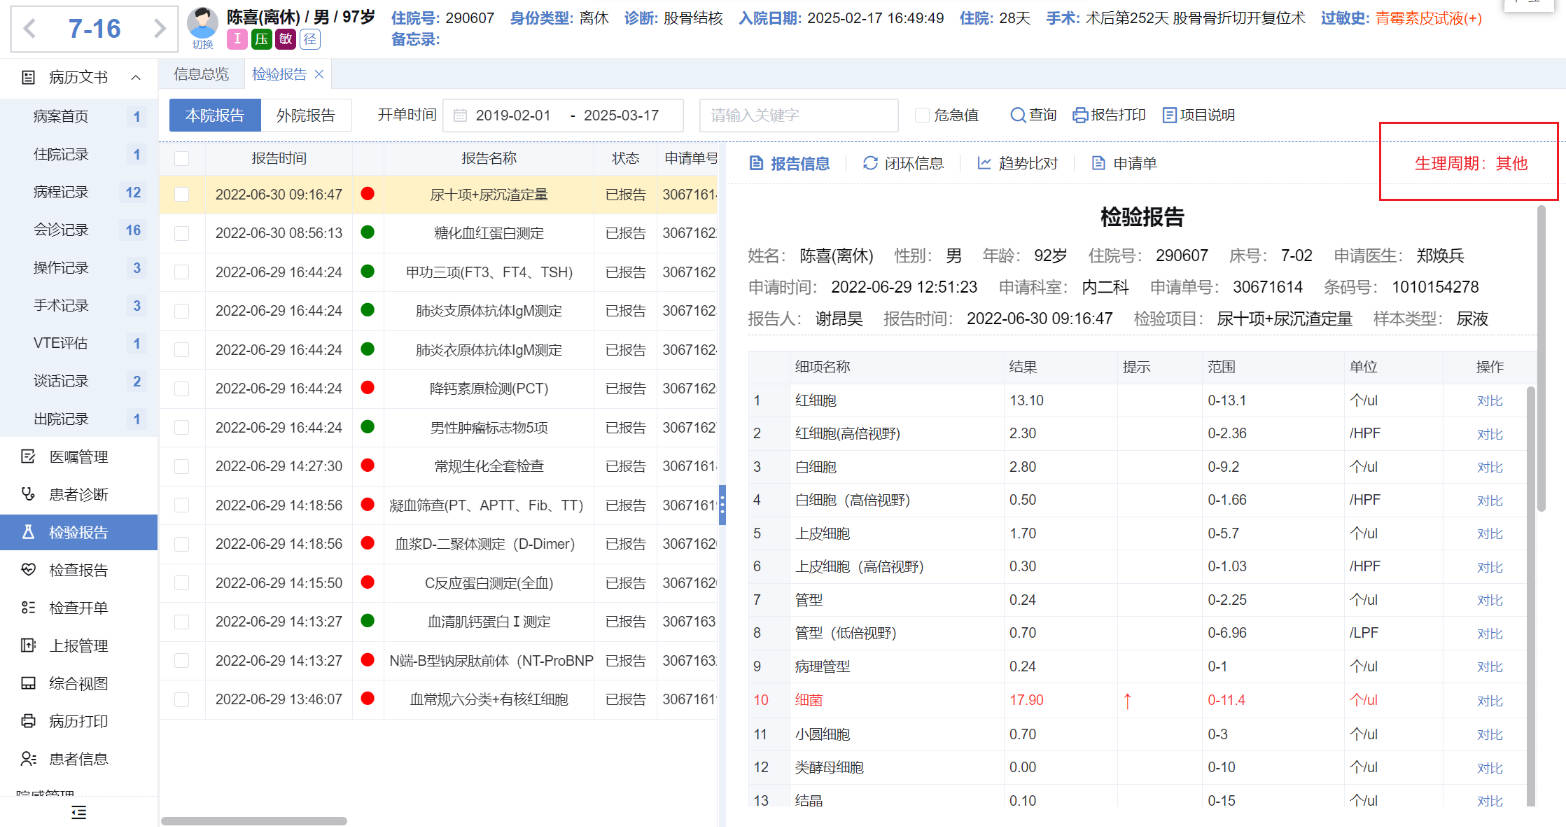Click the pink 'I' nursing level badge
The image size is (1566, 827).
237,39
